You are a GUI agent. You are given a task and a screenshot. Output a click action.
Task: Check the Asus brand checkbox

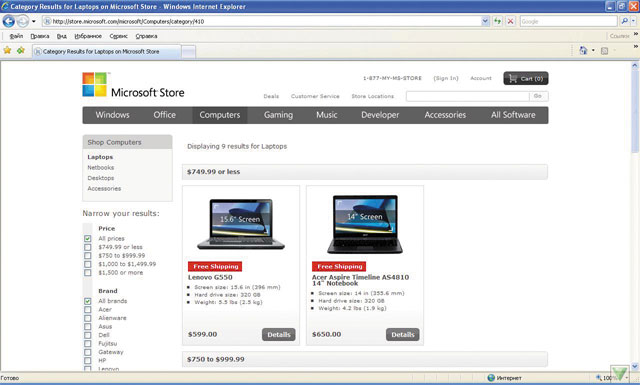coord(88,327)
